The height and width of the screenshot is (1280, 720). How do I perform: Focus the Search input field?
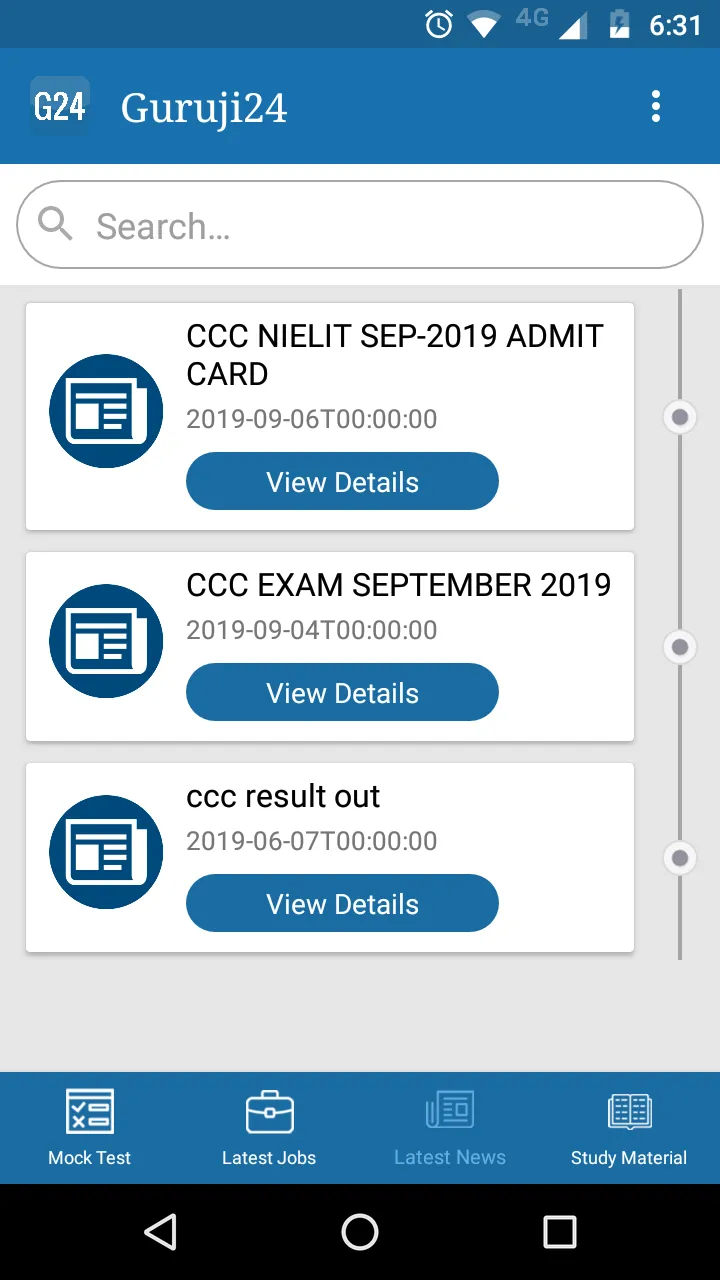click(380, 226)
